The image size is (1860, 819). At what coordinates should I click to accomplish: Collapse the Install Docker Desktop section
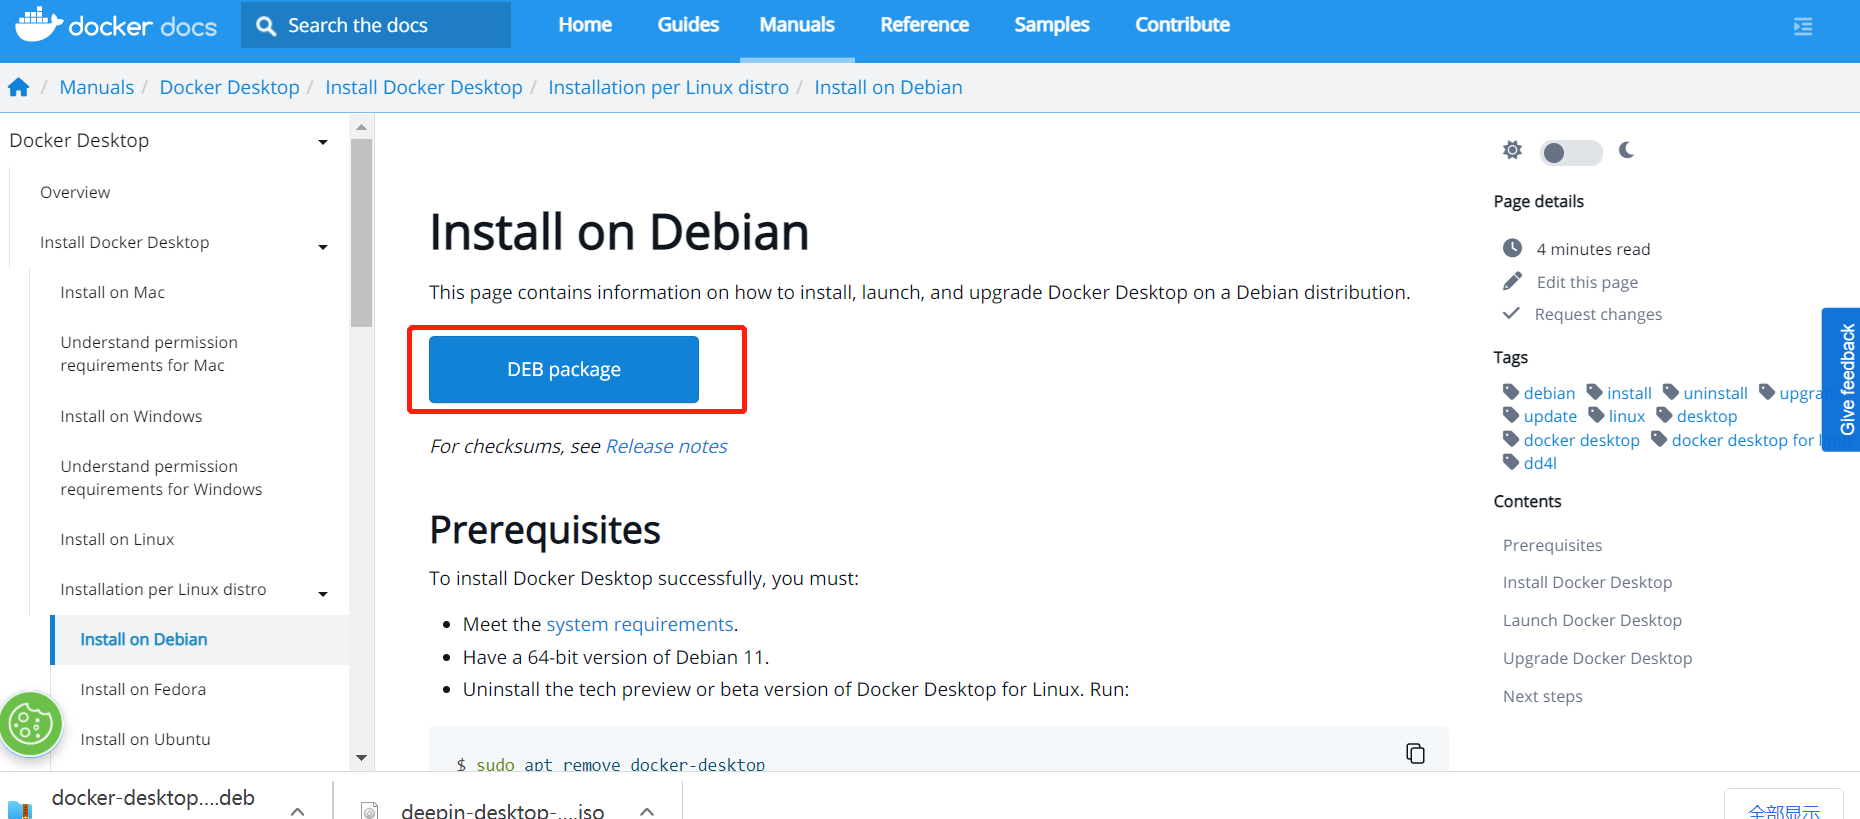tap(323, 246)
